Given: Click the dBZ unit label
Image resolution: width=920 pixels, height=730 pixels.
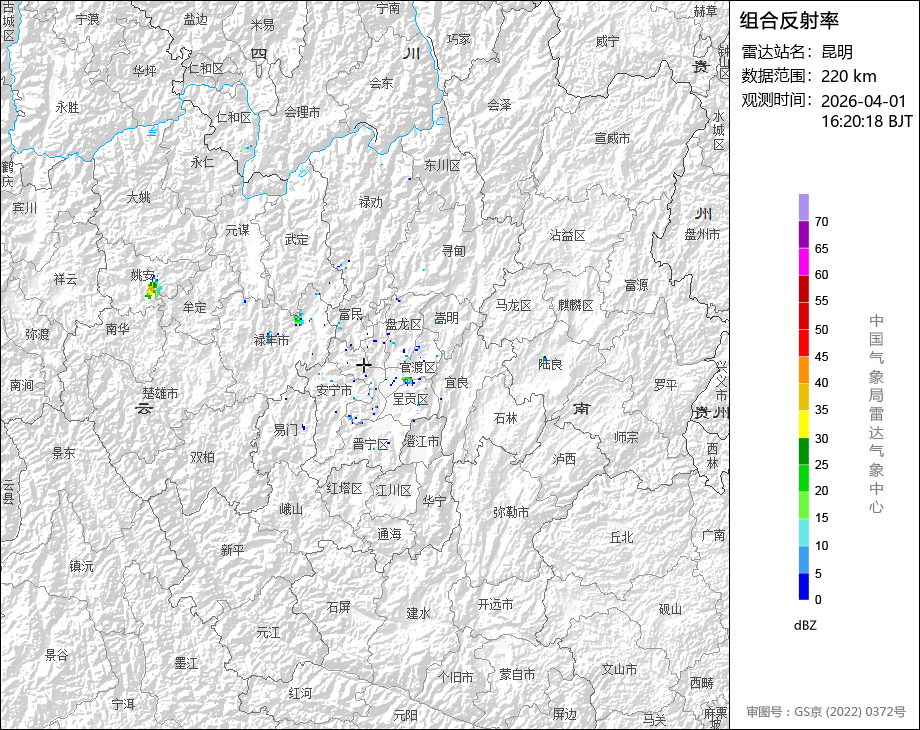Looking at the screenshot, I should 805,625.
